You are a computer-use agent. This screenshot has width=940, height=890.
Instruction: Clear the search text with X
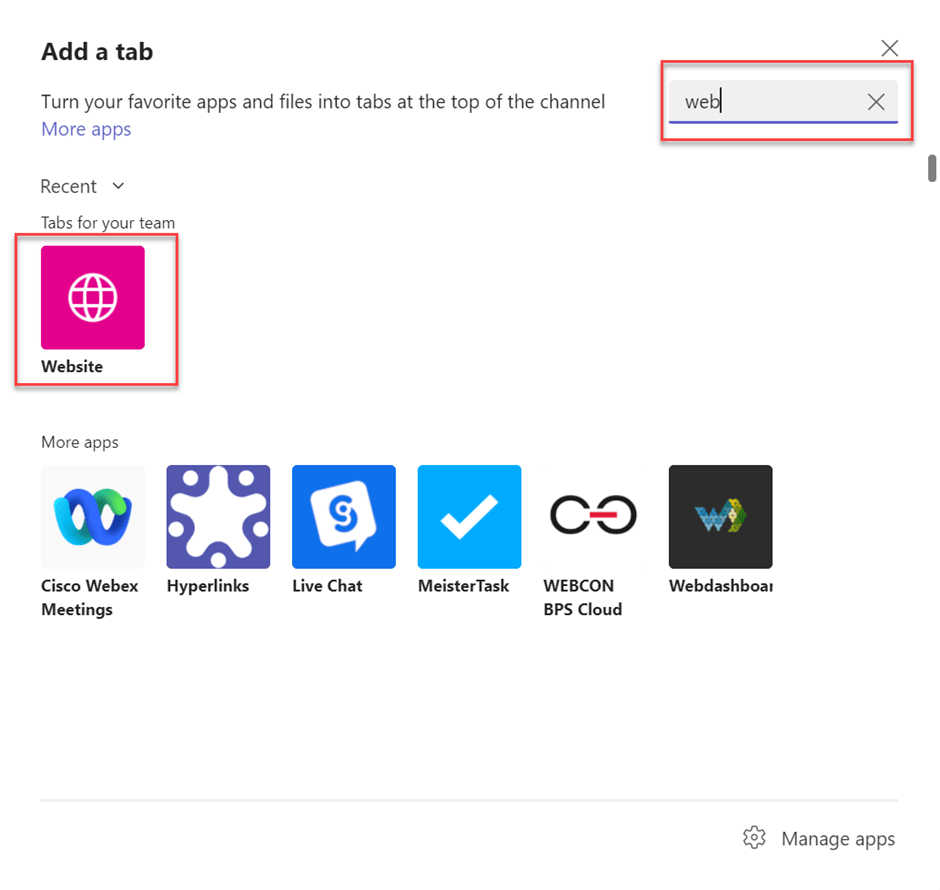click(876, 102)
